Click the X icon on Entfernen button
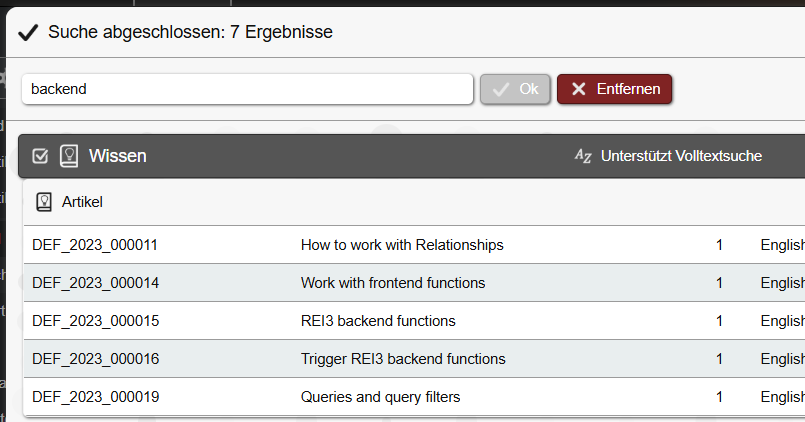The height and width of the screenshot is (422, 805). (x=578, y=89)
